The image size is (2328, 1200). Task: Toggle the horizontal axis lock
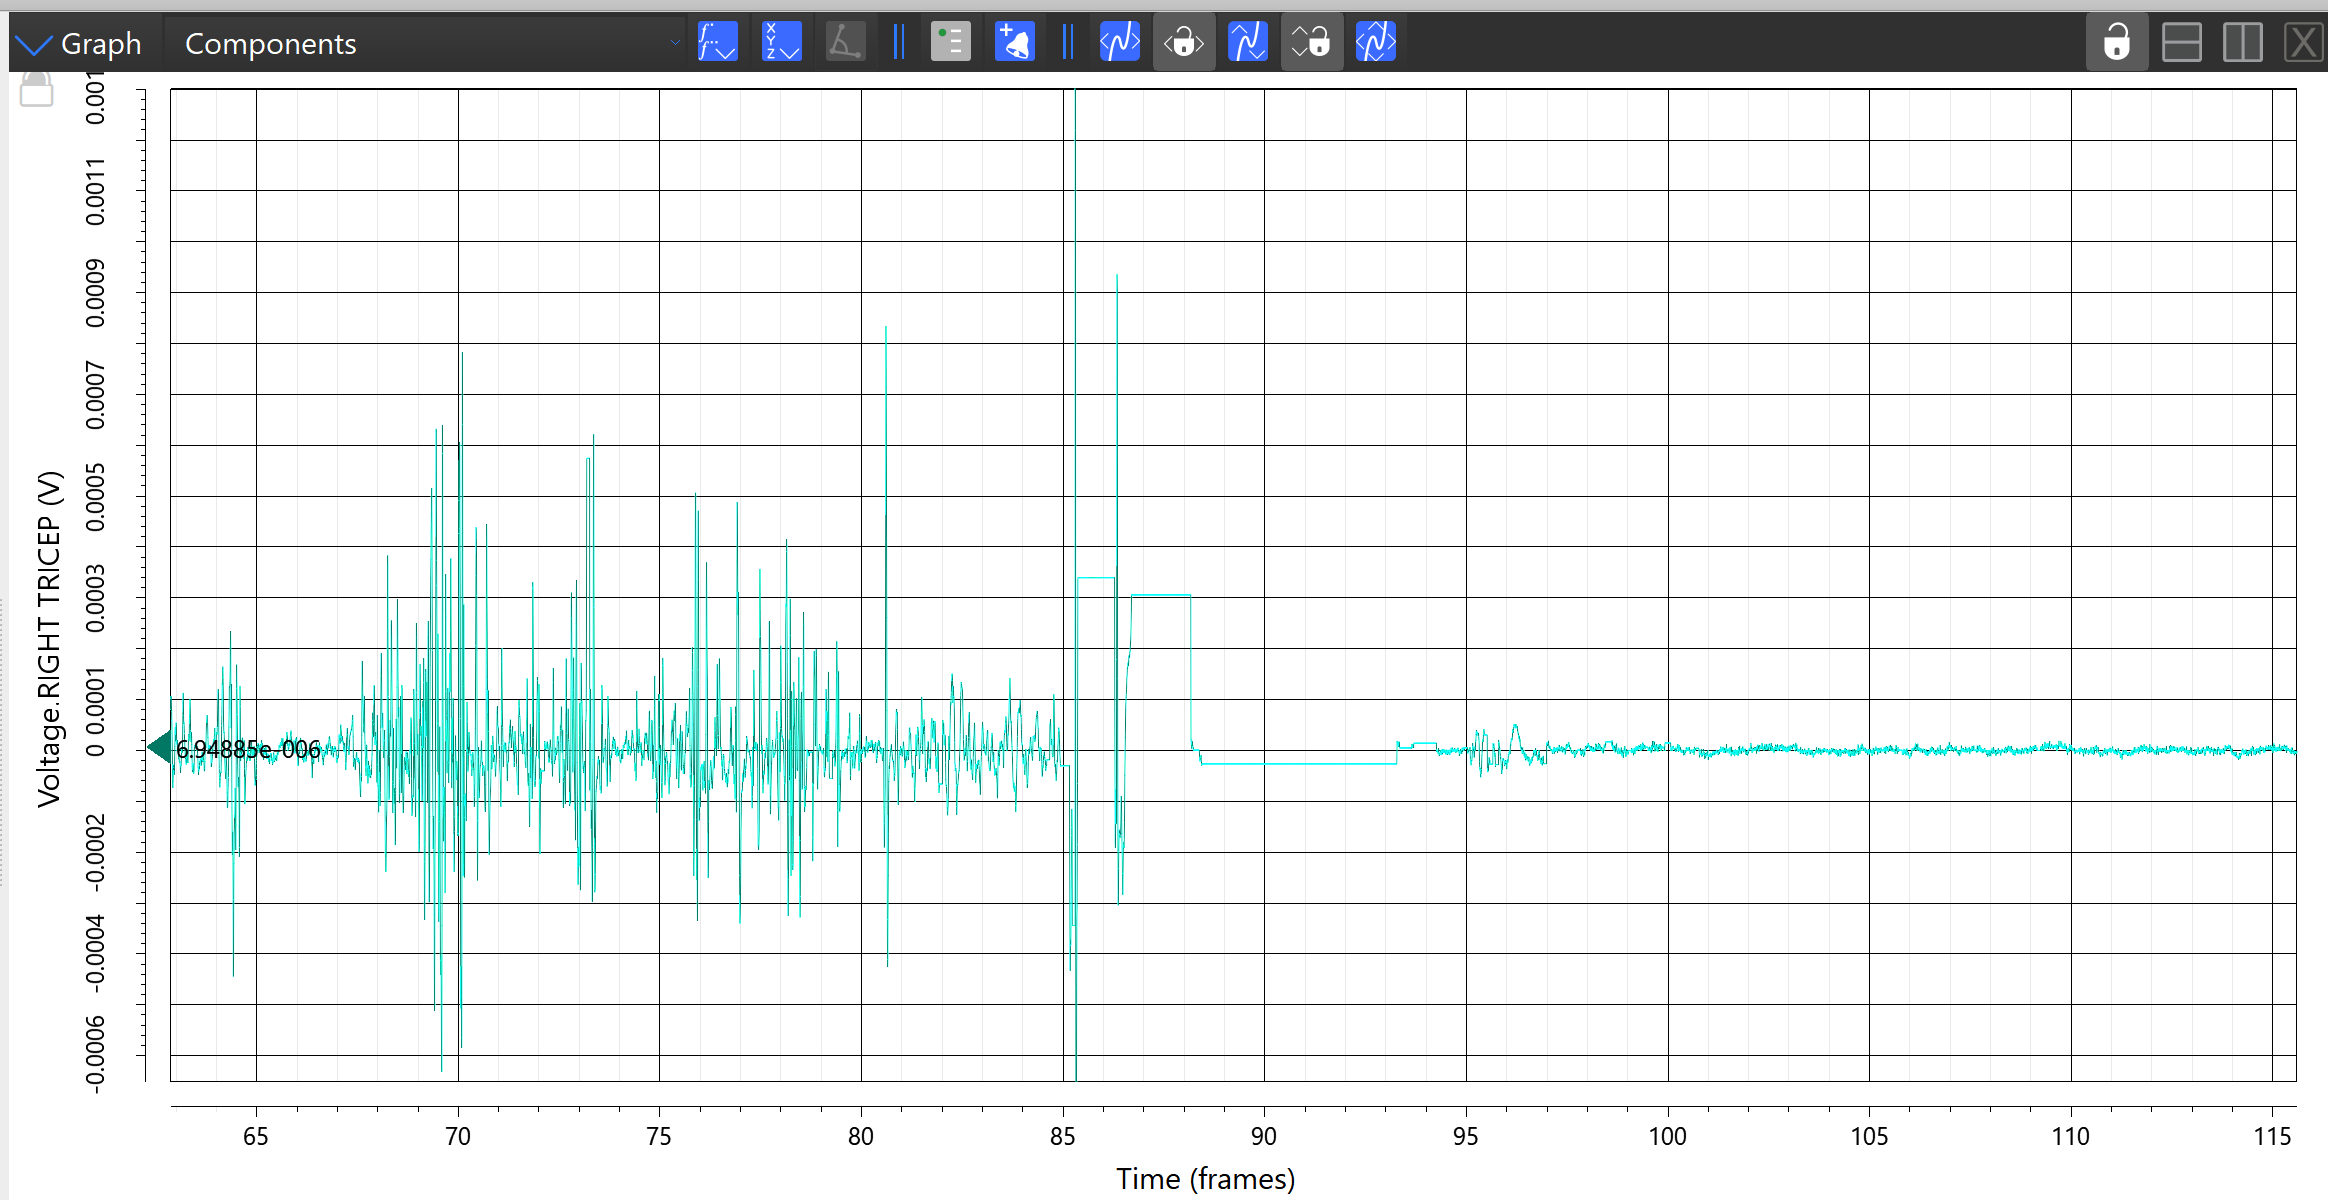[1184, 42]
